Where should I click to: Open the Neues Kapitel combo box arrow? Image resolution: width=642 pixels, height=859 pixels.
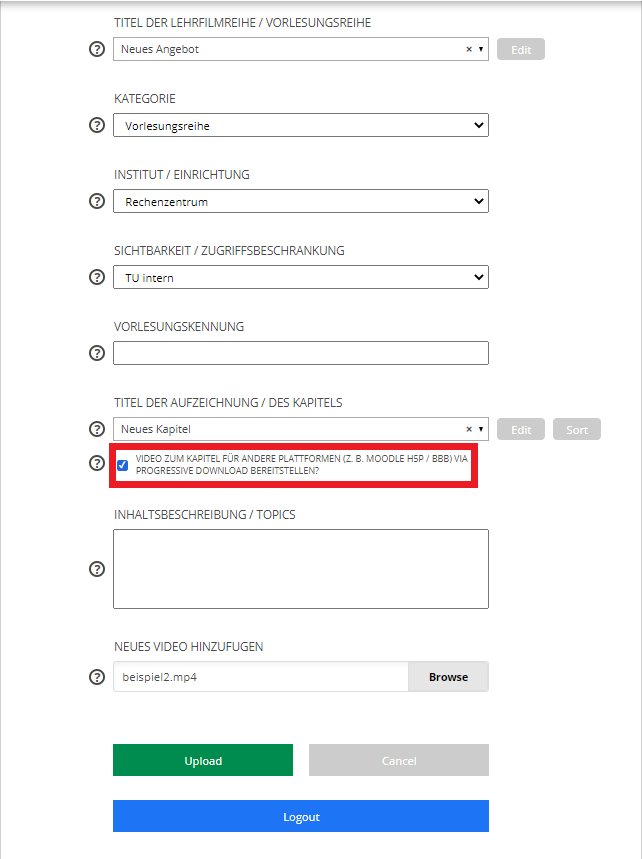tap(480, 429)
